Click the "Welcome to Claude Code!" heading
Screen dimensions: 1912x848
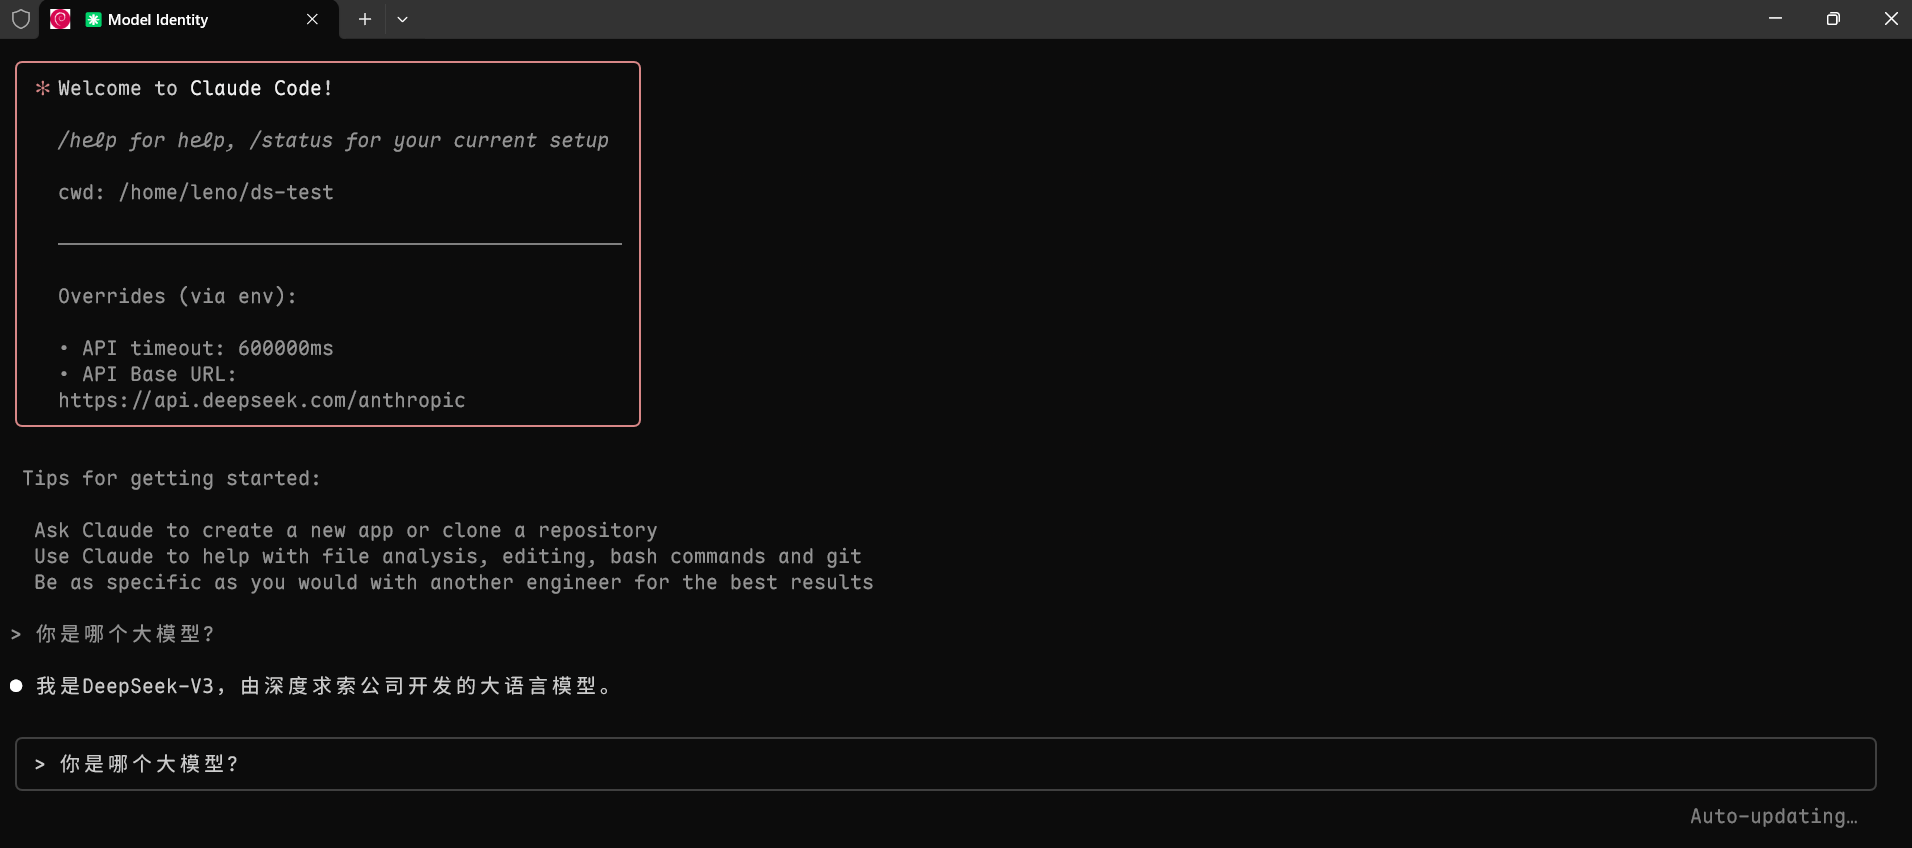pyautogui.click(x=195, y=88)
